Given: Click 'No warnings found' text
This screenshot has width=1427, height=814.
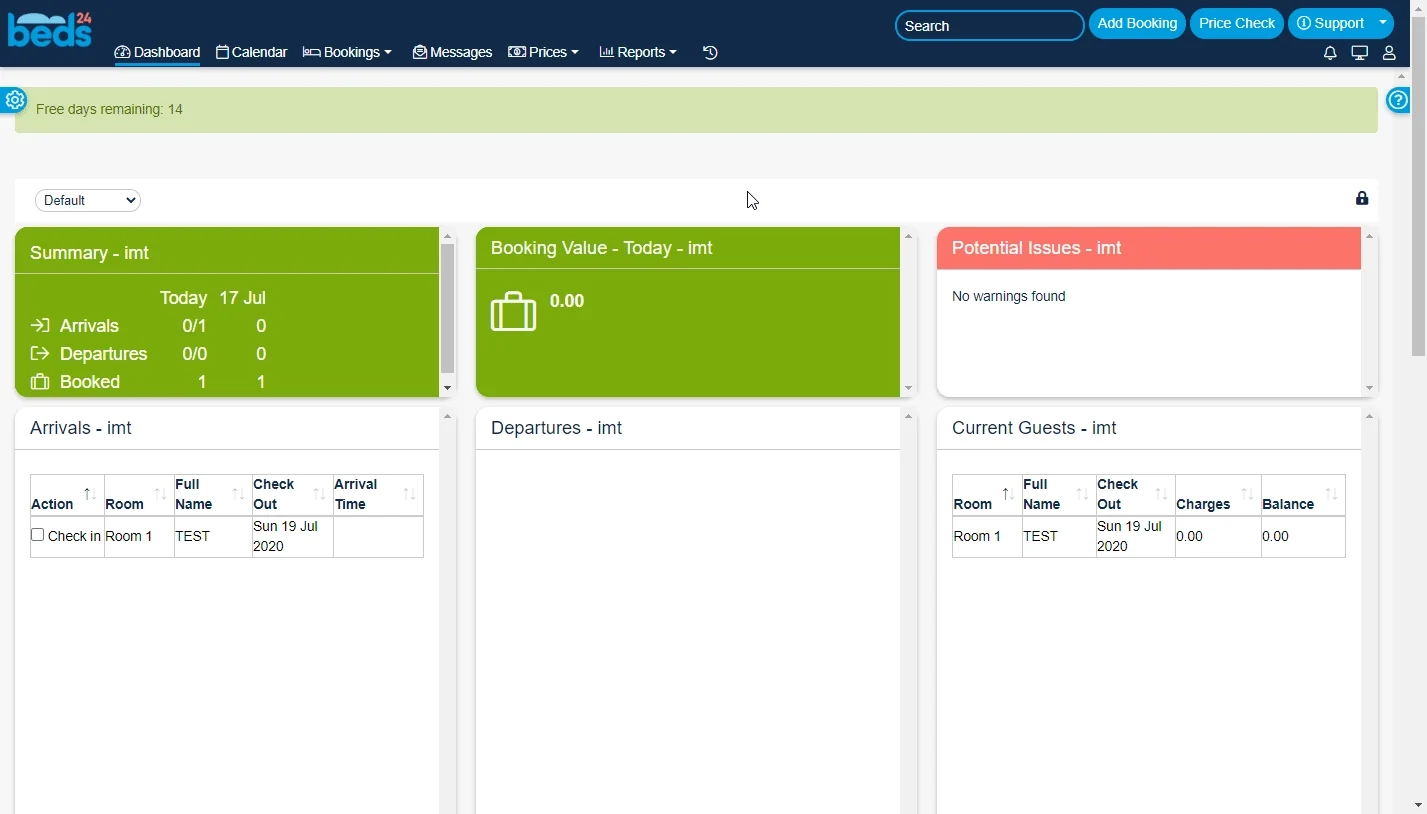Looking at the screenshot, I should click(1008, 296).
